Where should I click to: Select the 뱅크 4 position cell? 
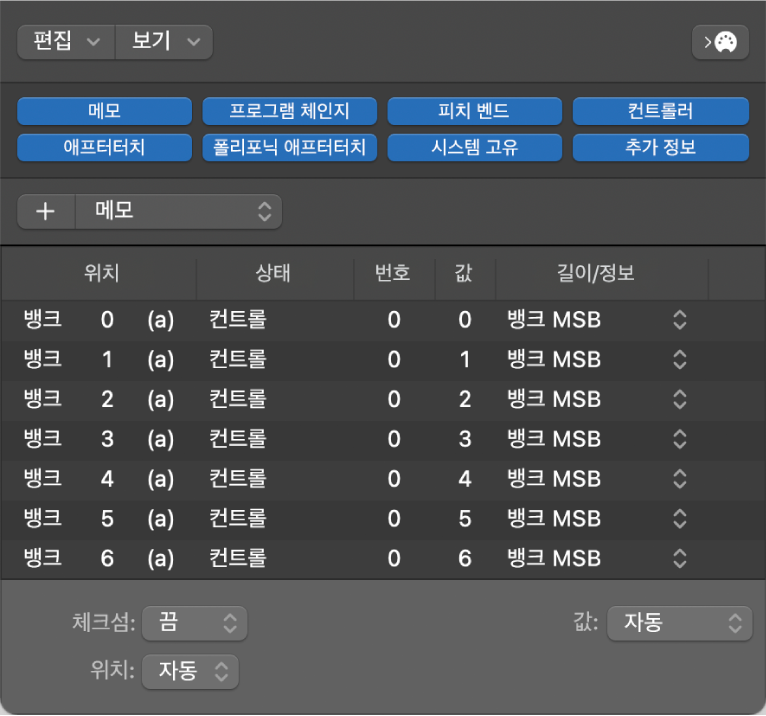click(99, 479)
